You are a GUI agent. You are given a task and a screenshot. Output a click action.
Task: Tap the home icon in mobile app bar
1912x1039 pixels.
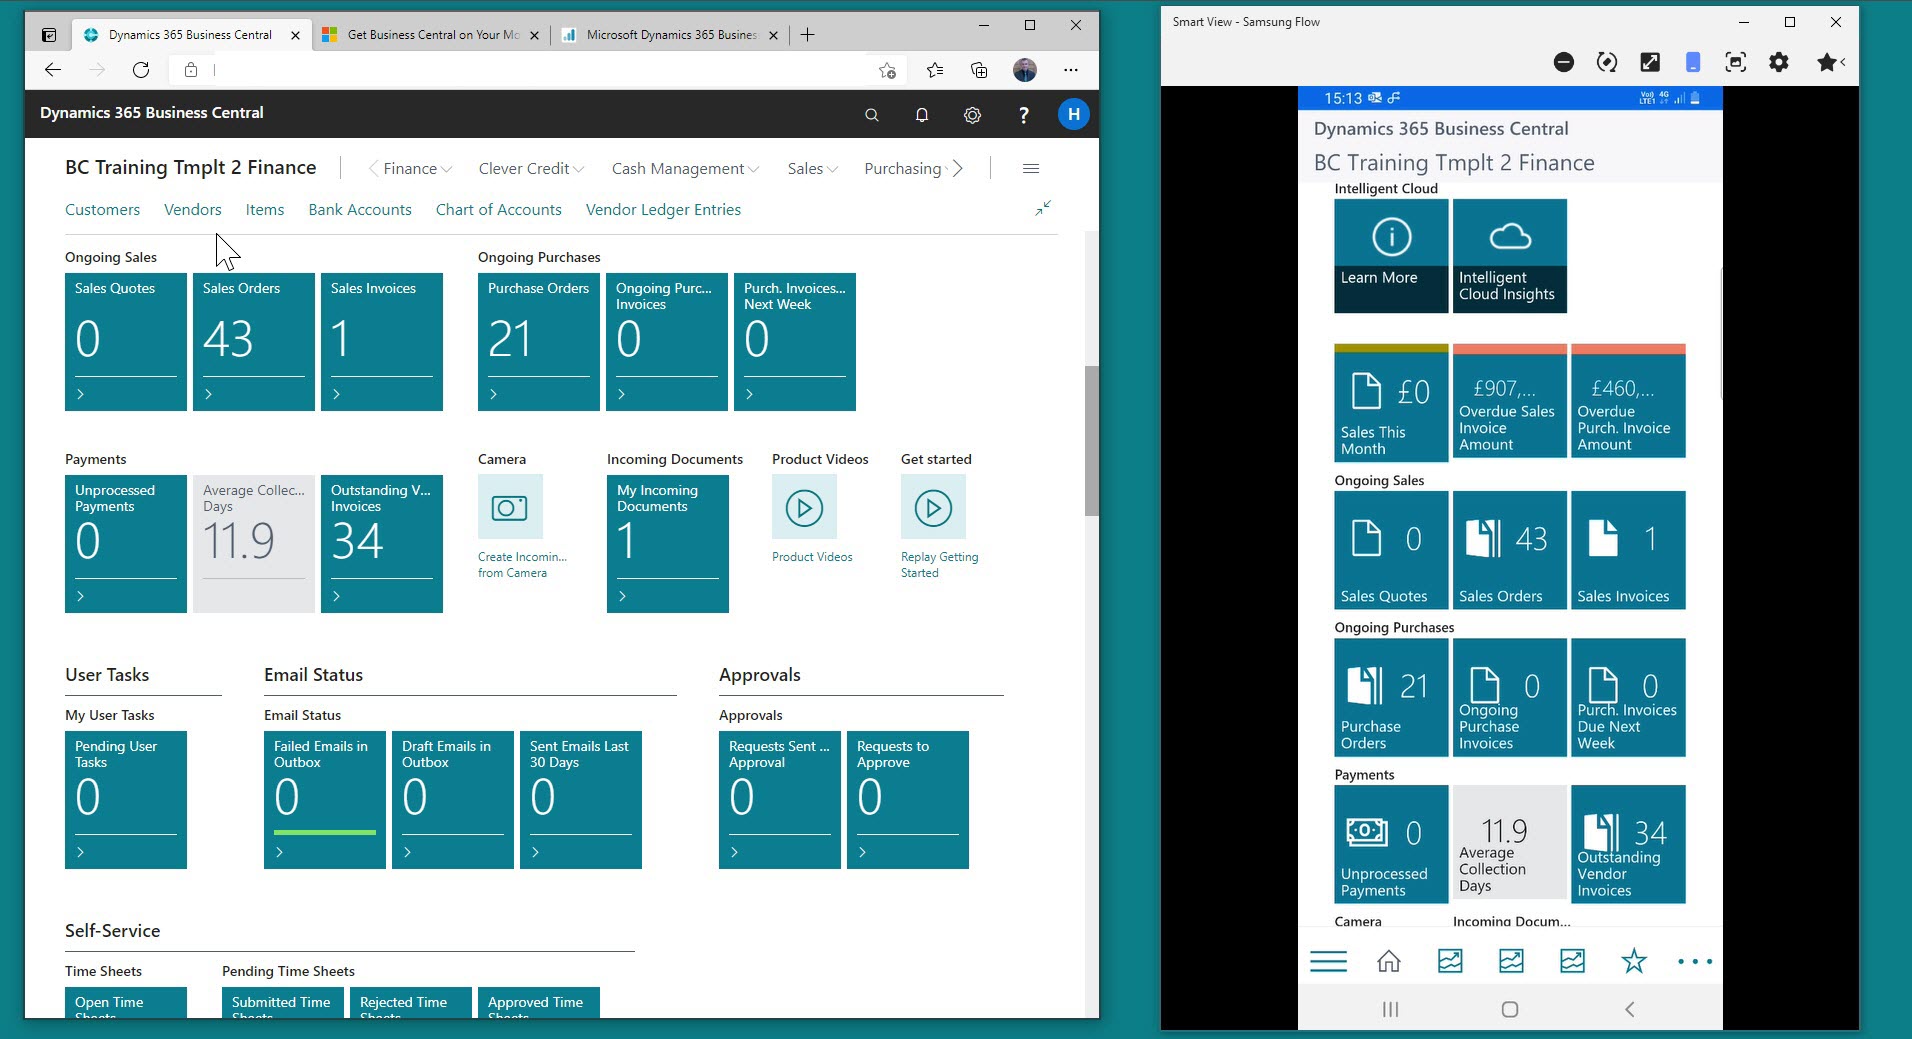(1389, 961)
